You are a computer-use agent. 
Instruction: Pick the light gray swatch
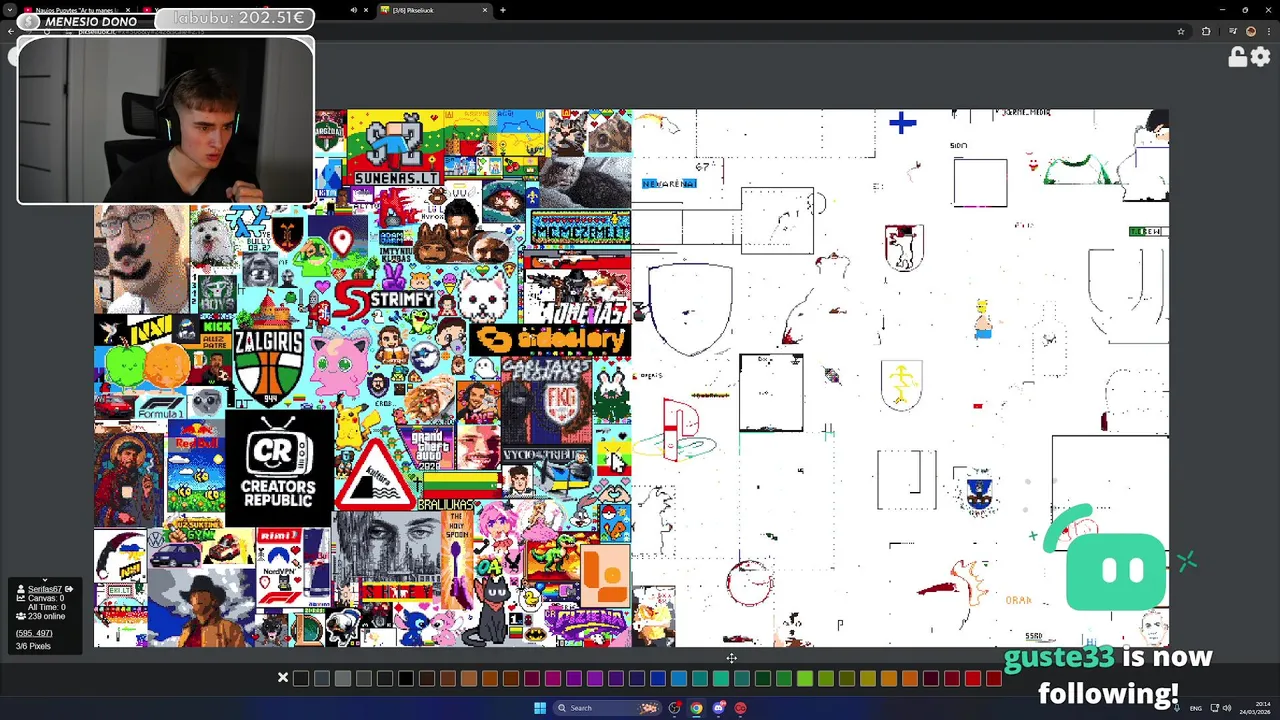coord(342,679)
